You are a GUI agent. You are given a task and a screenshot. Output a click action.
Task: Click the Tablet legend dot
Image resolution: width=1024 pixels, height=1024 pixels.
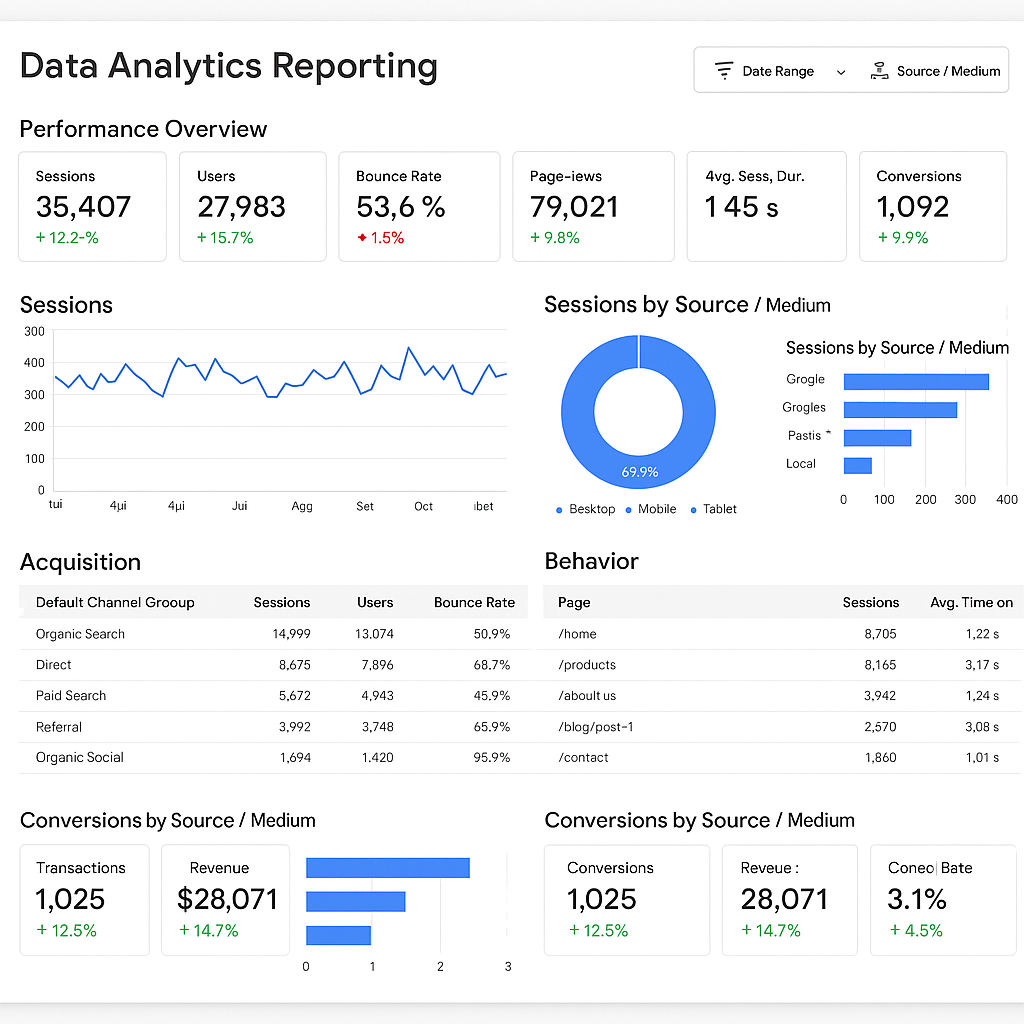(694, 510)
